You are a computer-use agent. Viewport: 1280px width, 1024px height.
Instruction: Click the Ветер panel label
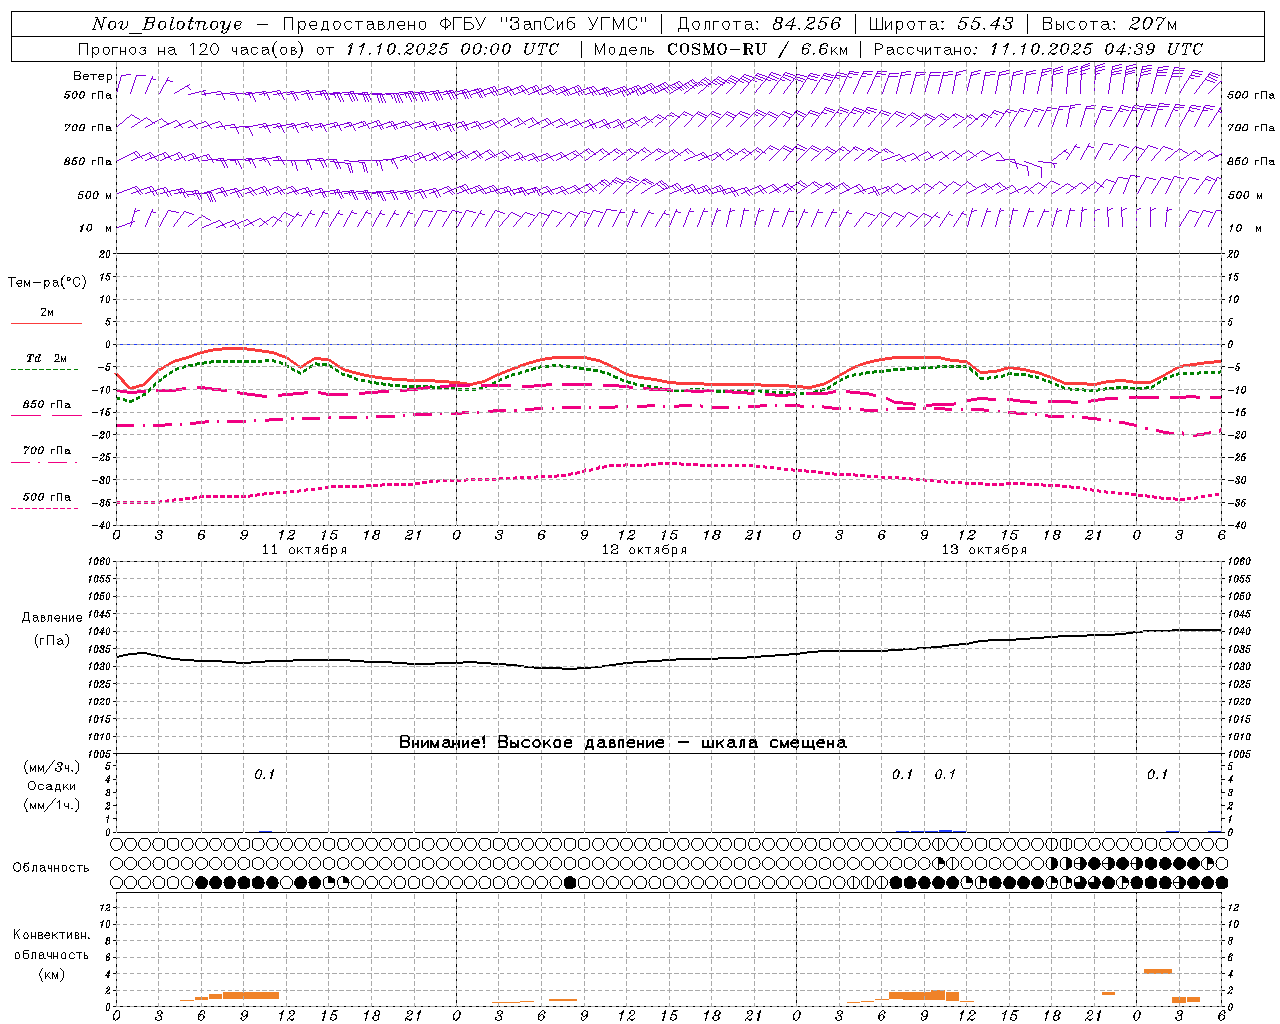tap(92, 76)
